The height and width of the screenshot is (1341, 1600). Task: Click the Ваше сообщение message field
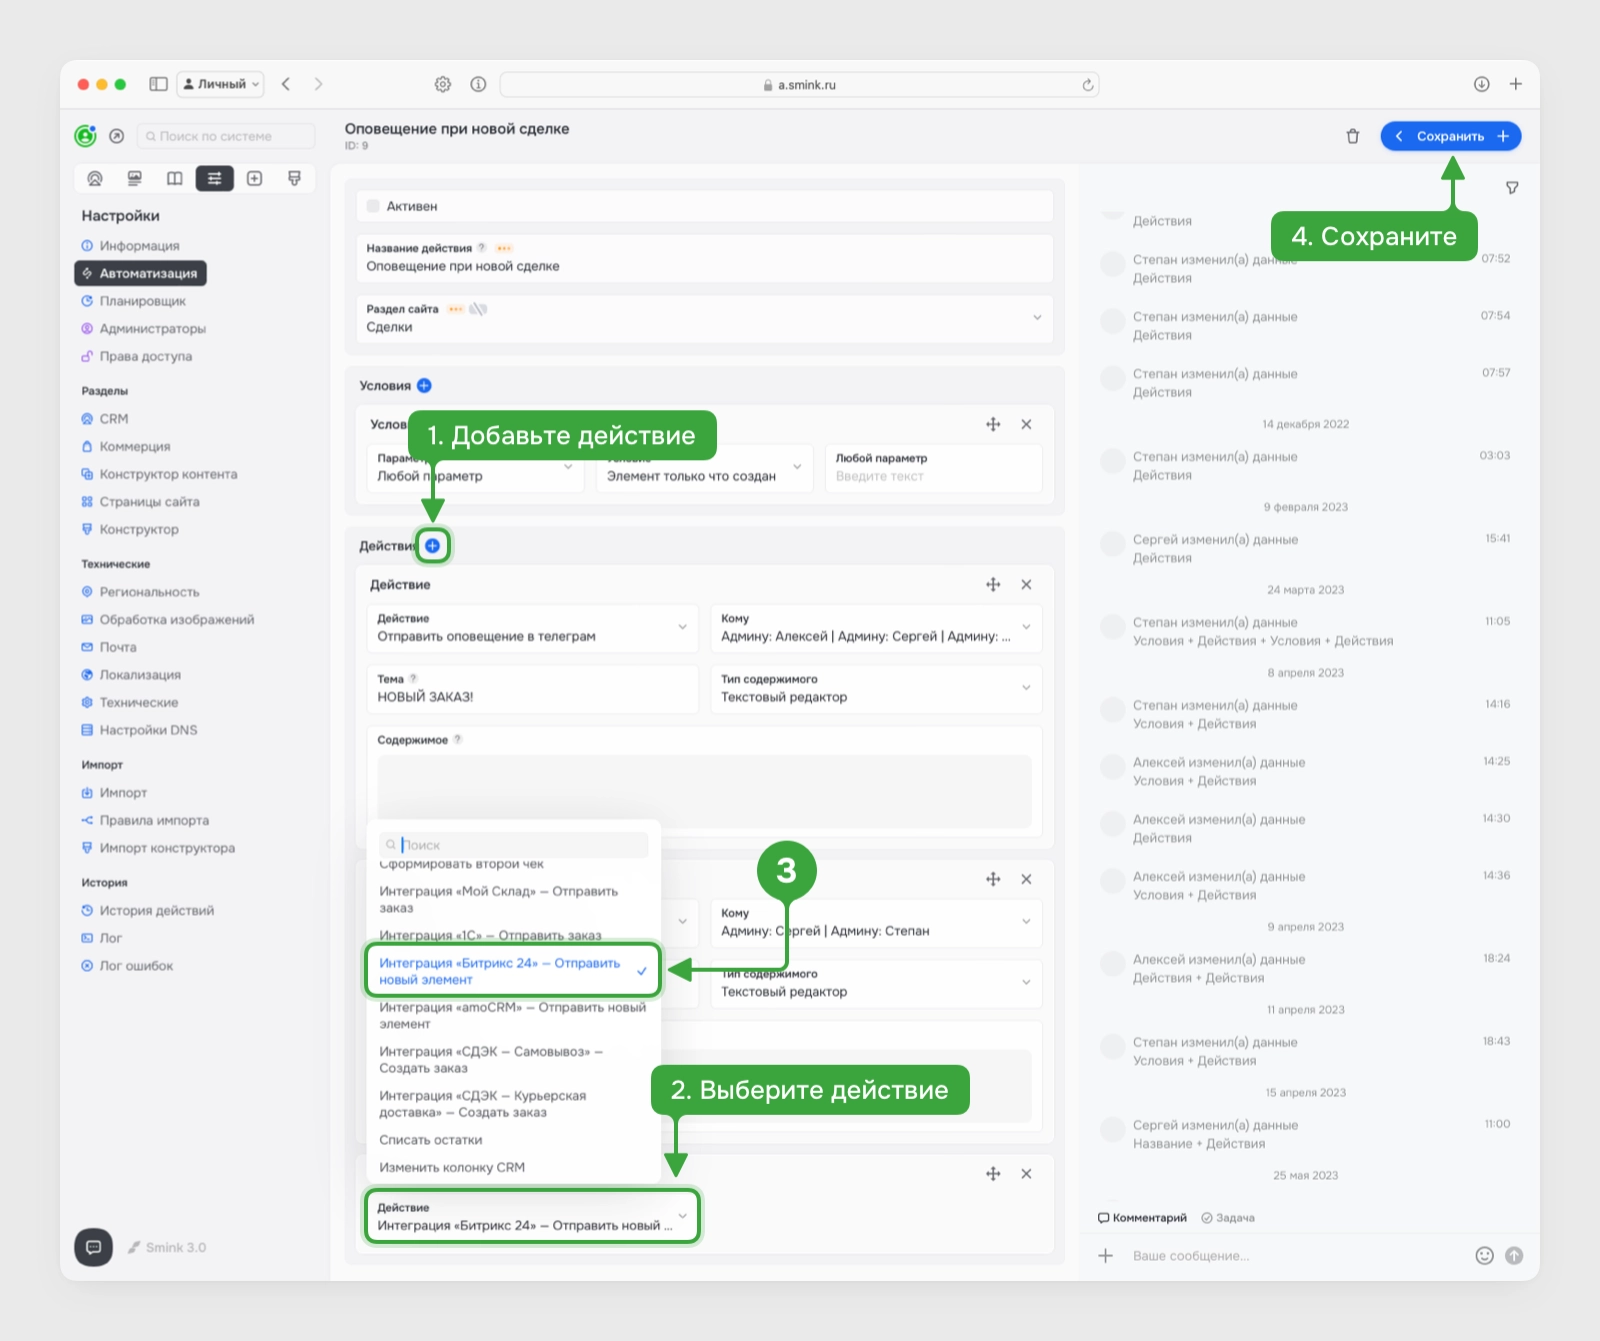[1295, 1256]
